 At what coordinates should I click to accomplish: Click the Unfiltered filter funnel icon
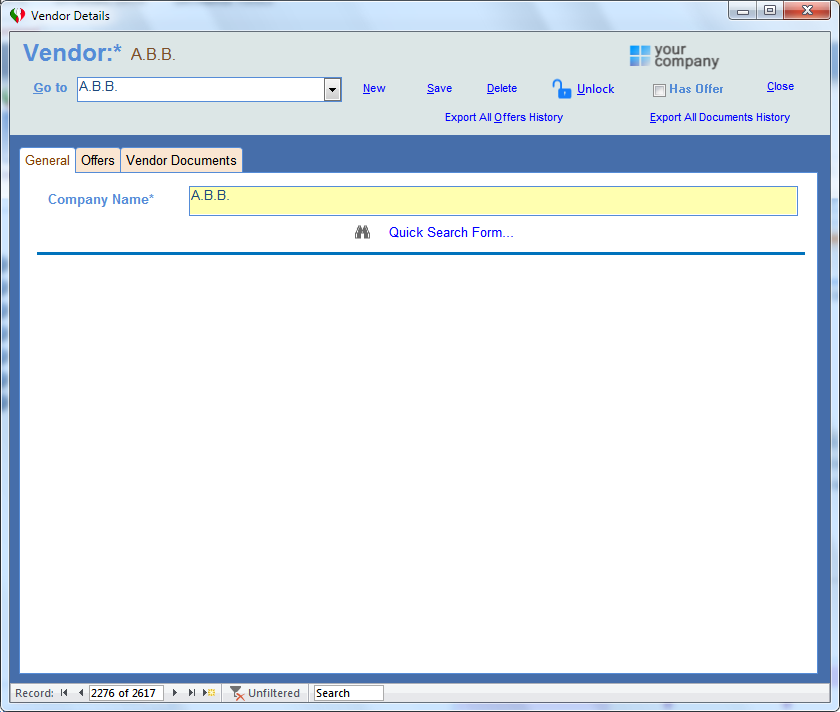pos(237,693)
